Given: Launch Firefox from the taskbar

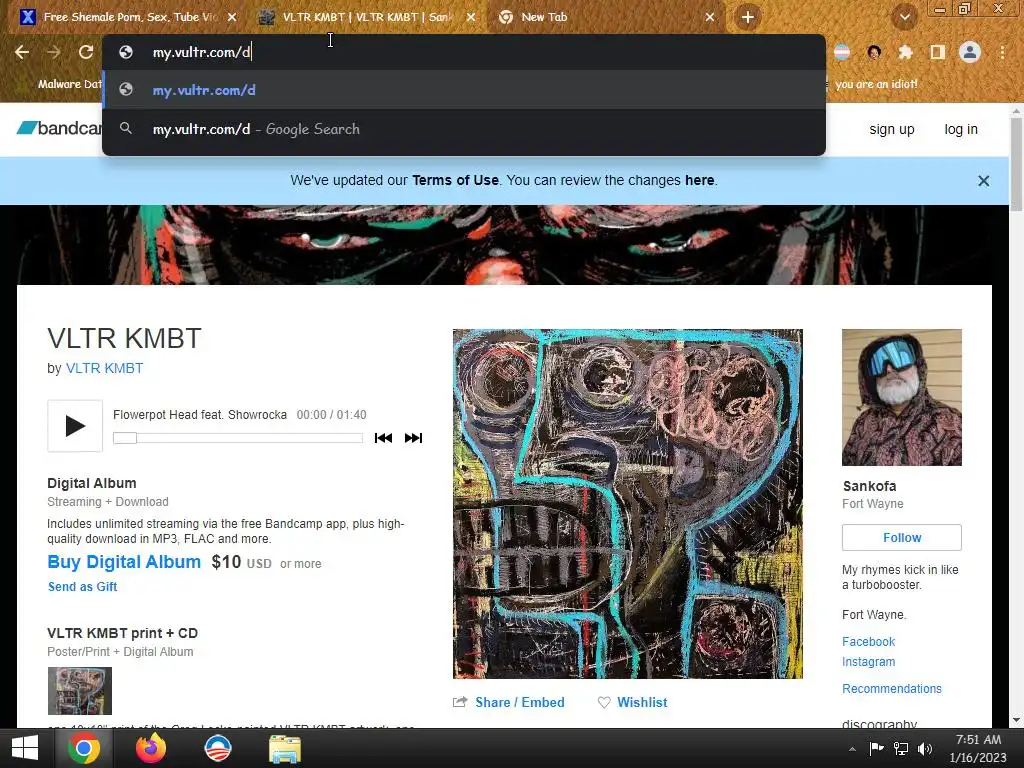Looking at the screenshot, I should [x=151, y=748].
